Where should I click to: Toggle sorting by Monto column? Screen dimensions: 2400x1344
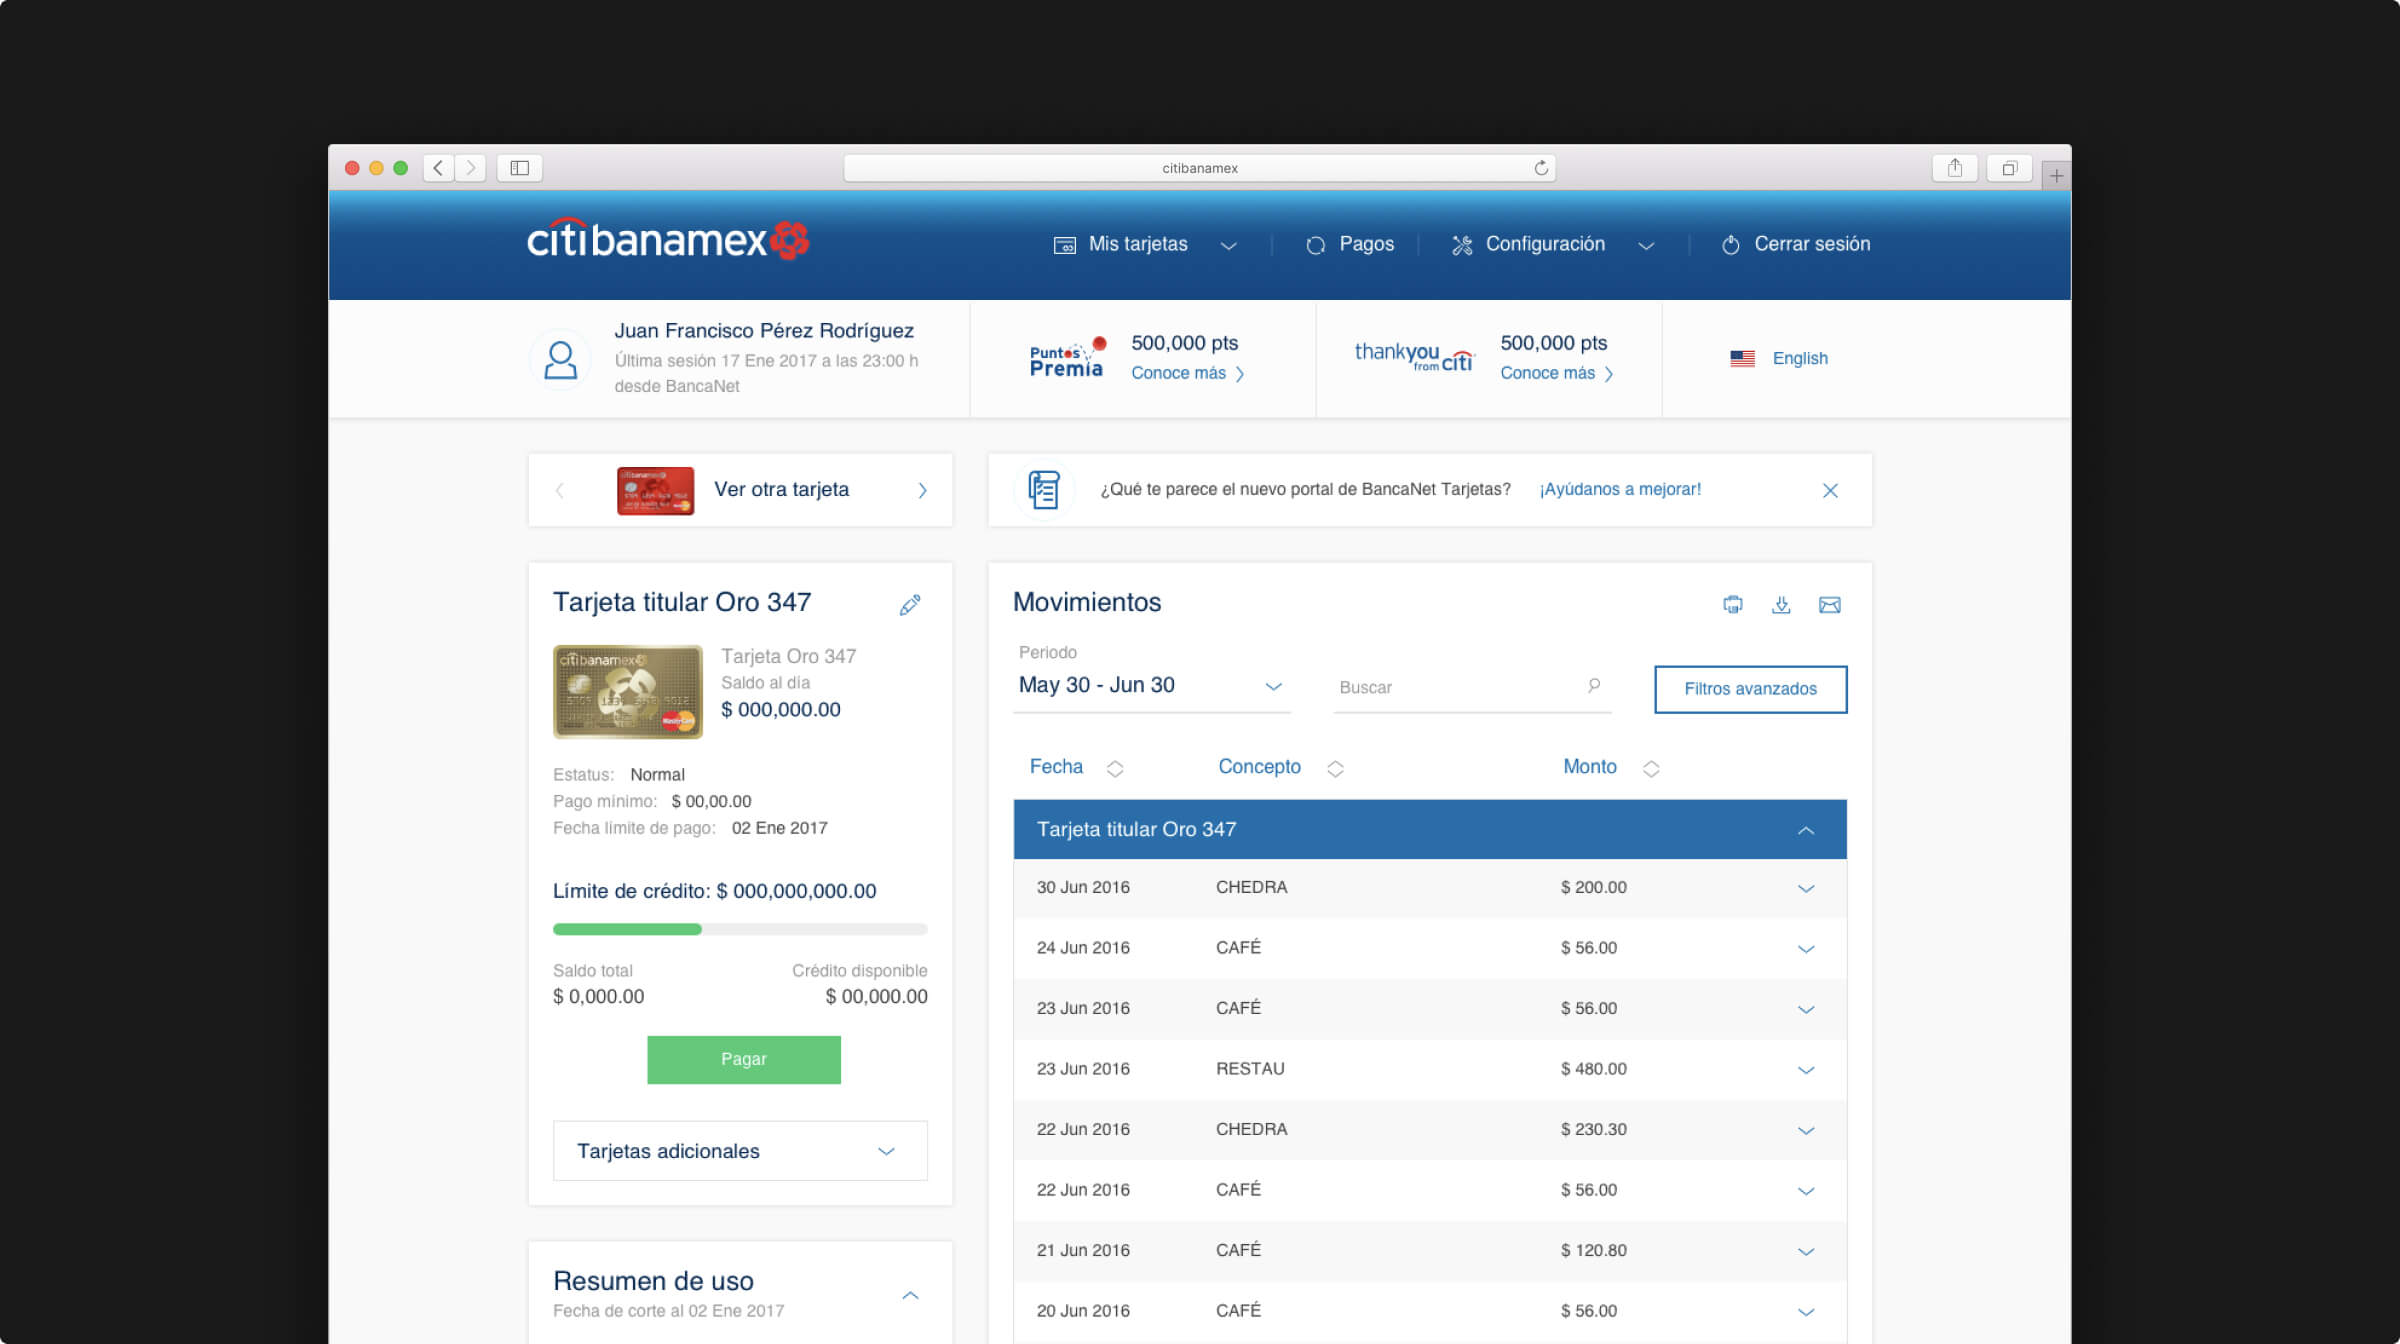1650,768
